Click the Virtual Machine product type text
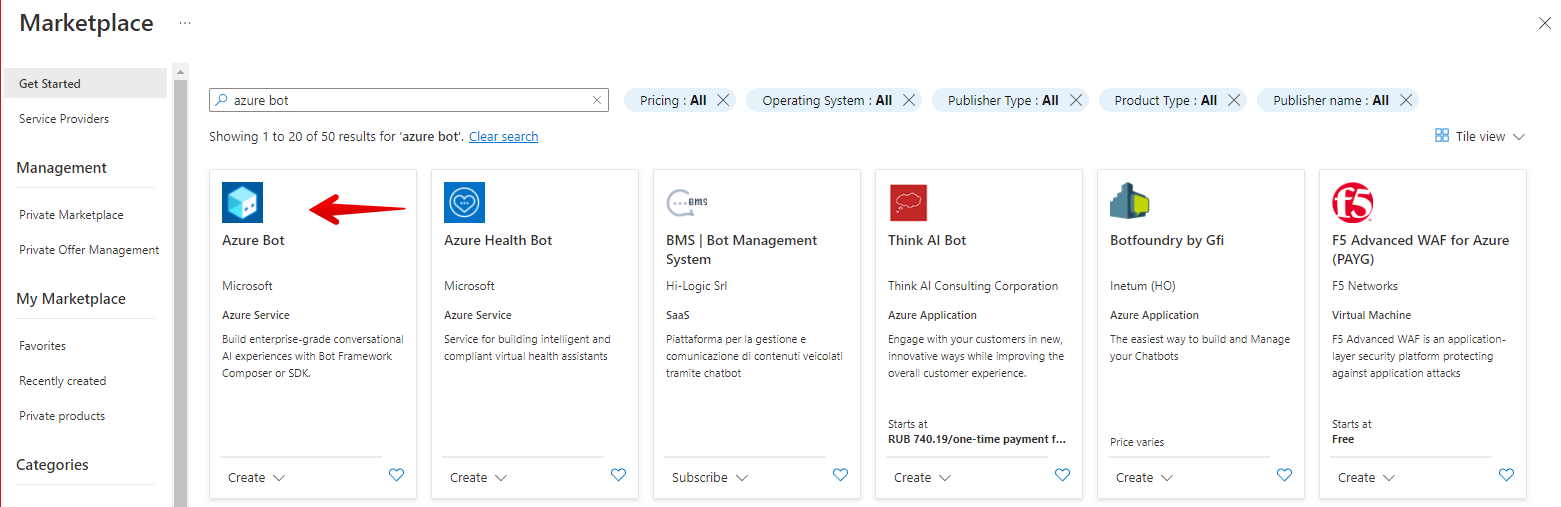Image resolution: width=1561 pixels, height=507 pixels. (x=1369, y=315)
